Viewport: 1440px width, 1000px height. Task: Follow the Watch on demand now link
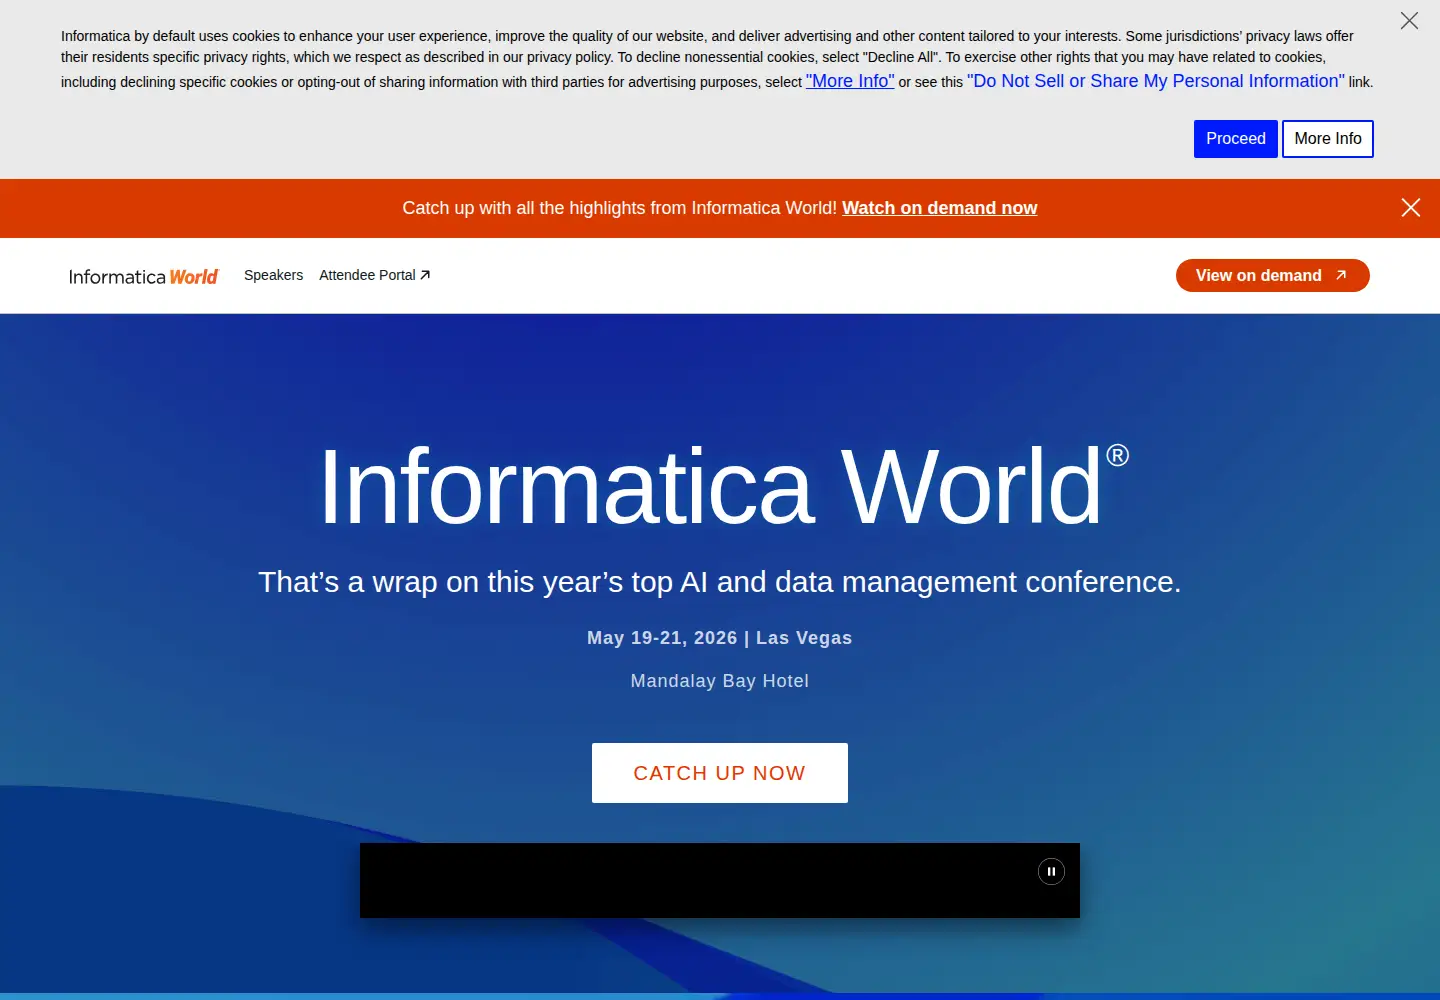pos(939,208)
